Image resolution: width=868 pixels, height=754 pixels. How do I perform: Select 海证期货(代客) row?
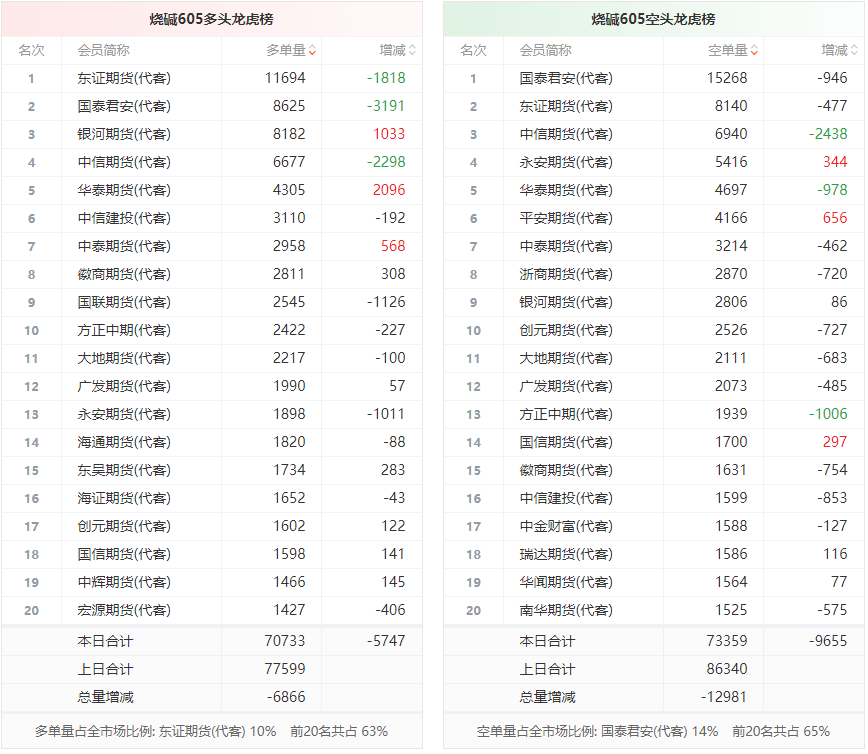pos(212,498)
